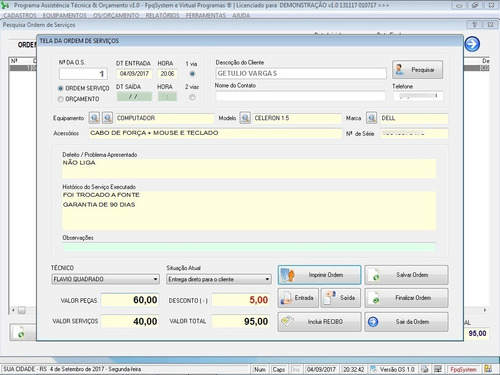The height and width of the screenshot is (375, 500).
Task: Open the RELATÓRIOS menu
Action: tap(162, 15)
